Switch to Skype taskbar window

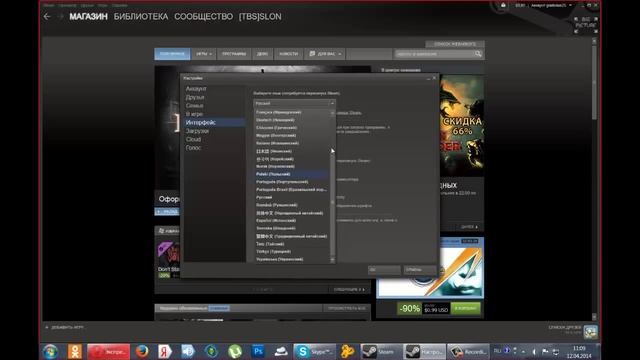tap(315, 351)
